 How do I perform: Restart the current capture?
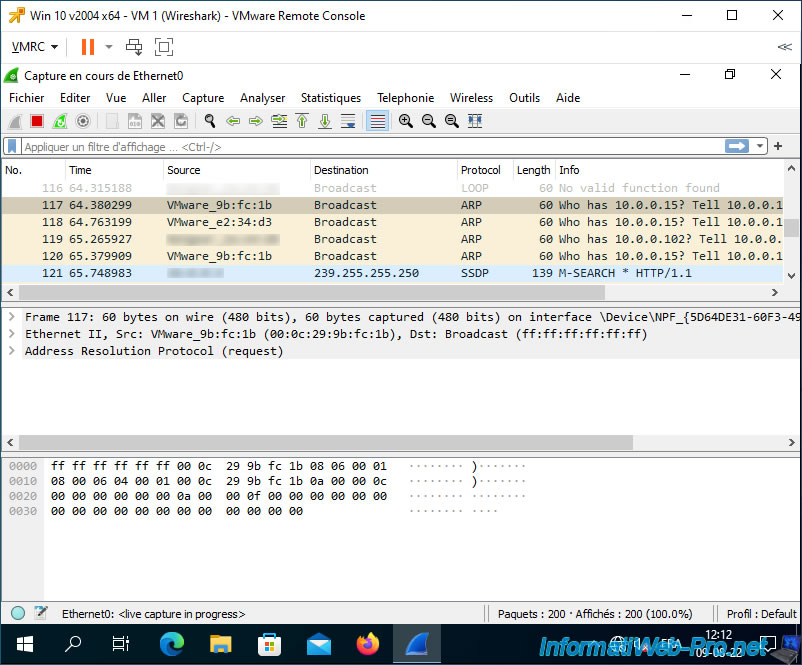(60, 121)
